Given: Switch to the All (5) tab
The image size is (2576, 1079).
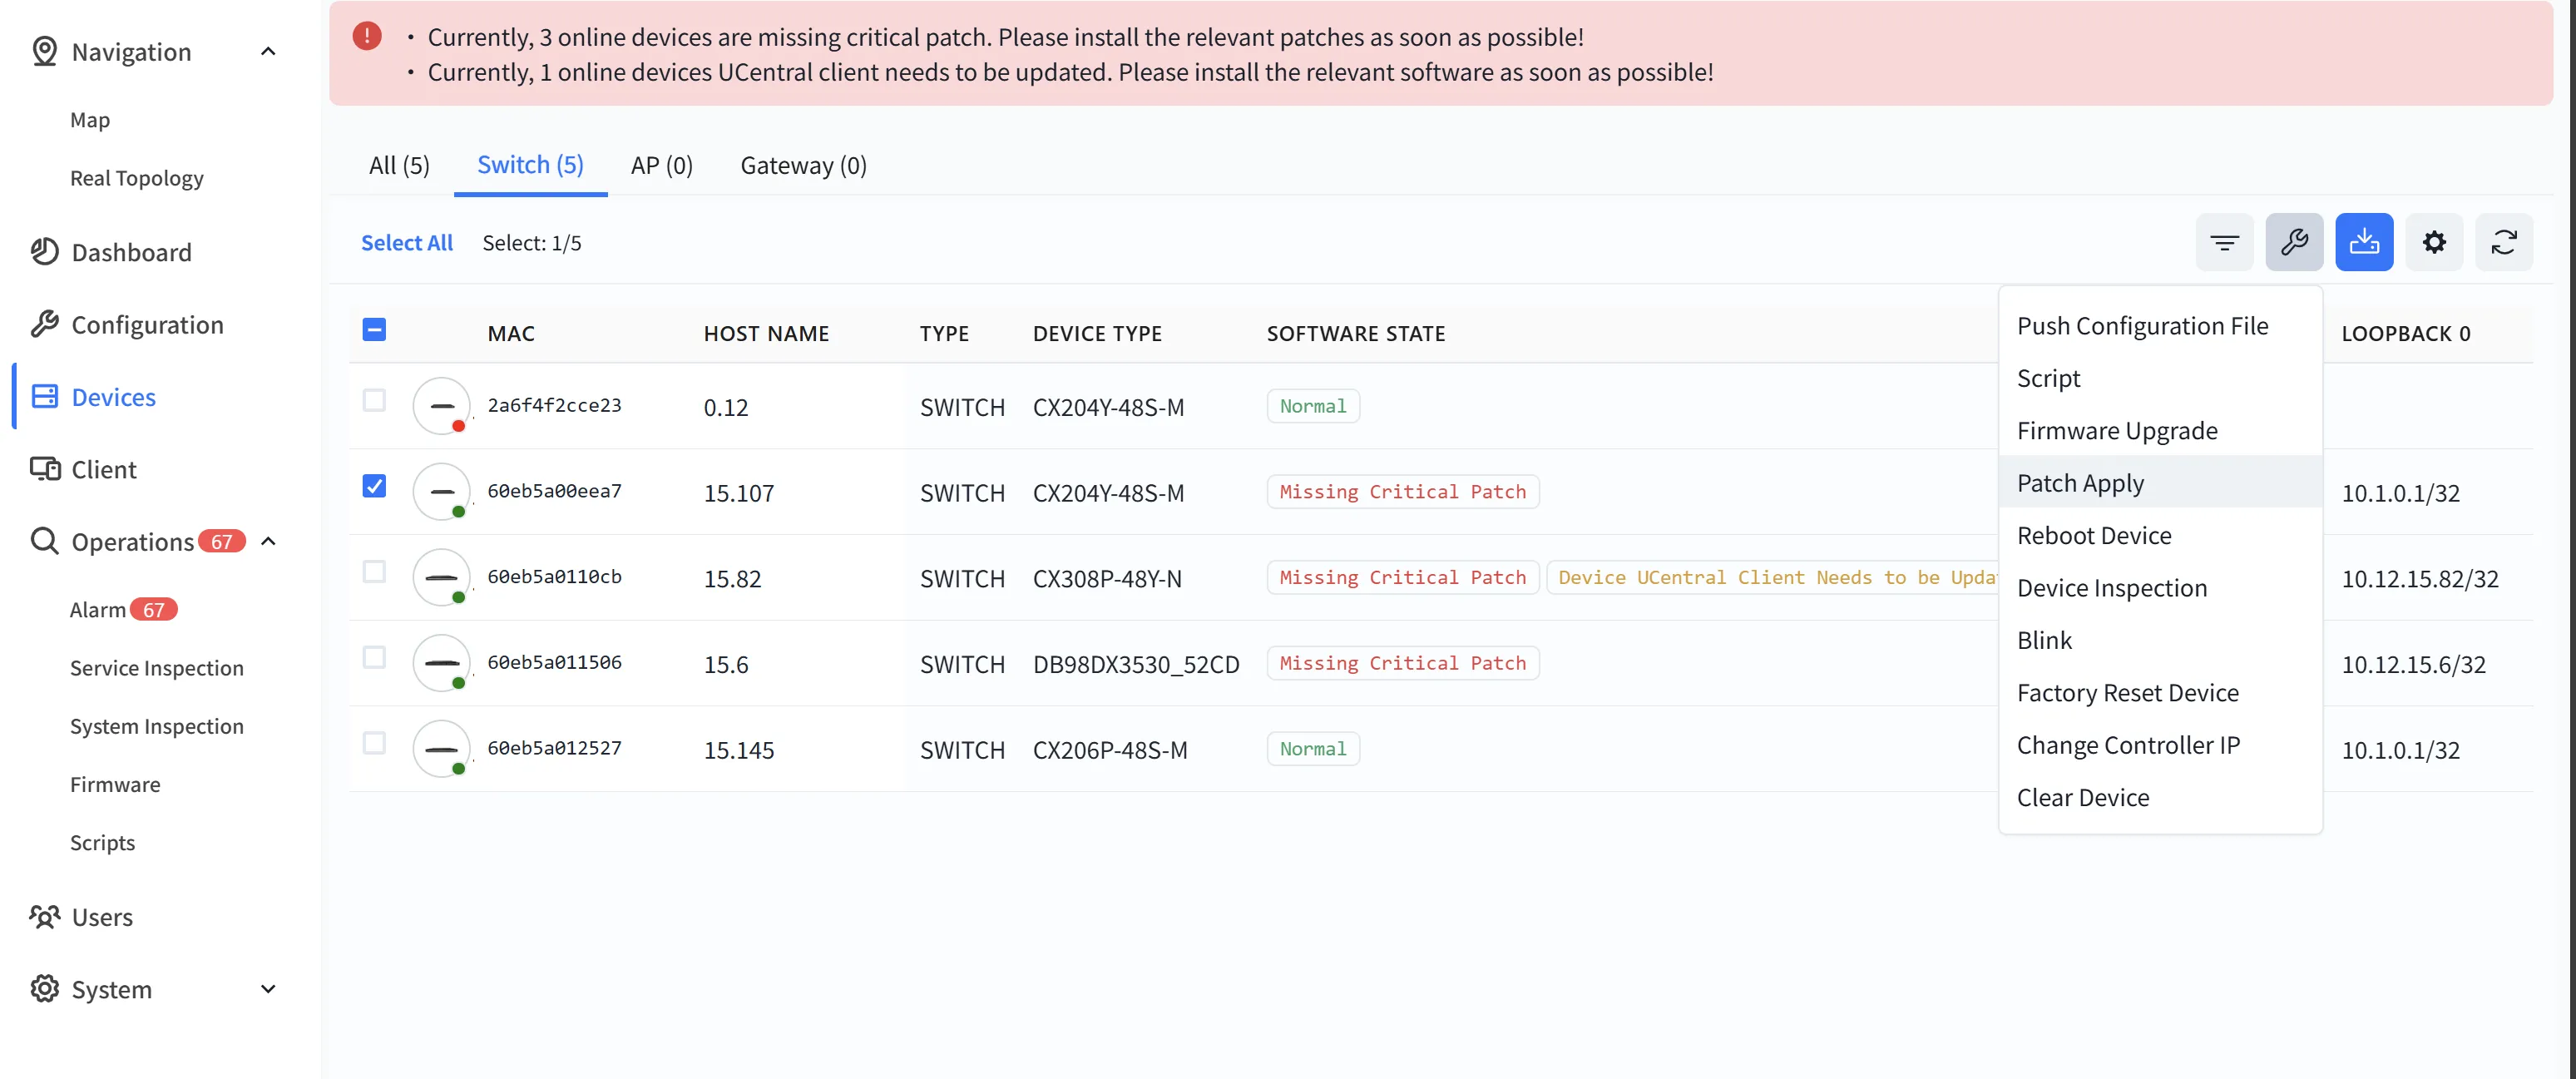Looking at the screenshot, I should (399, 165).
